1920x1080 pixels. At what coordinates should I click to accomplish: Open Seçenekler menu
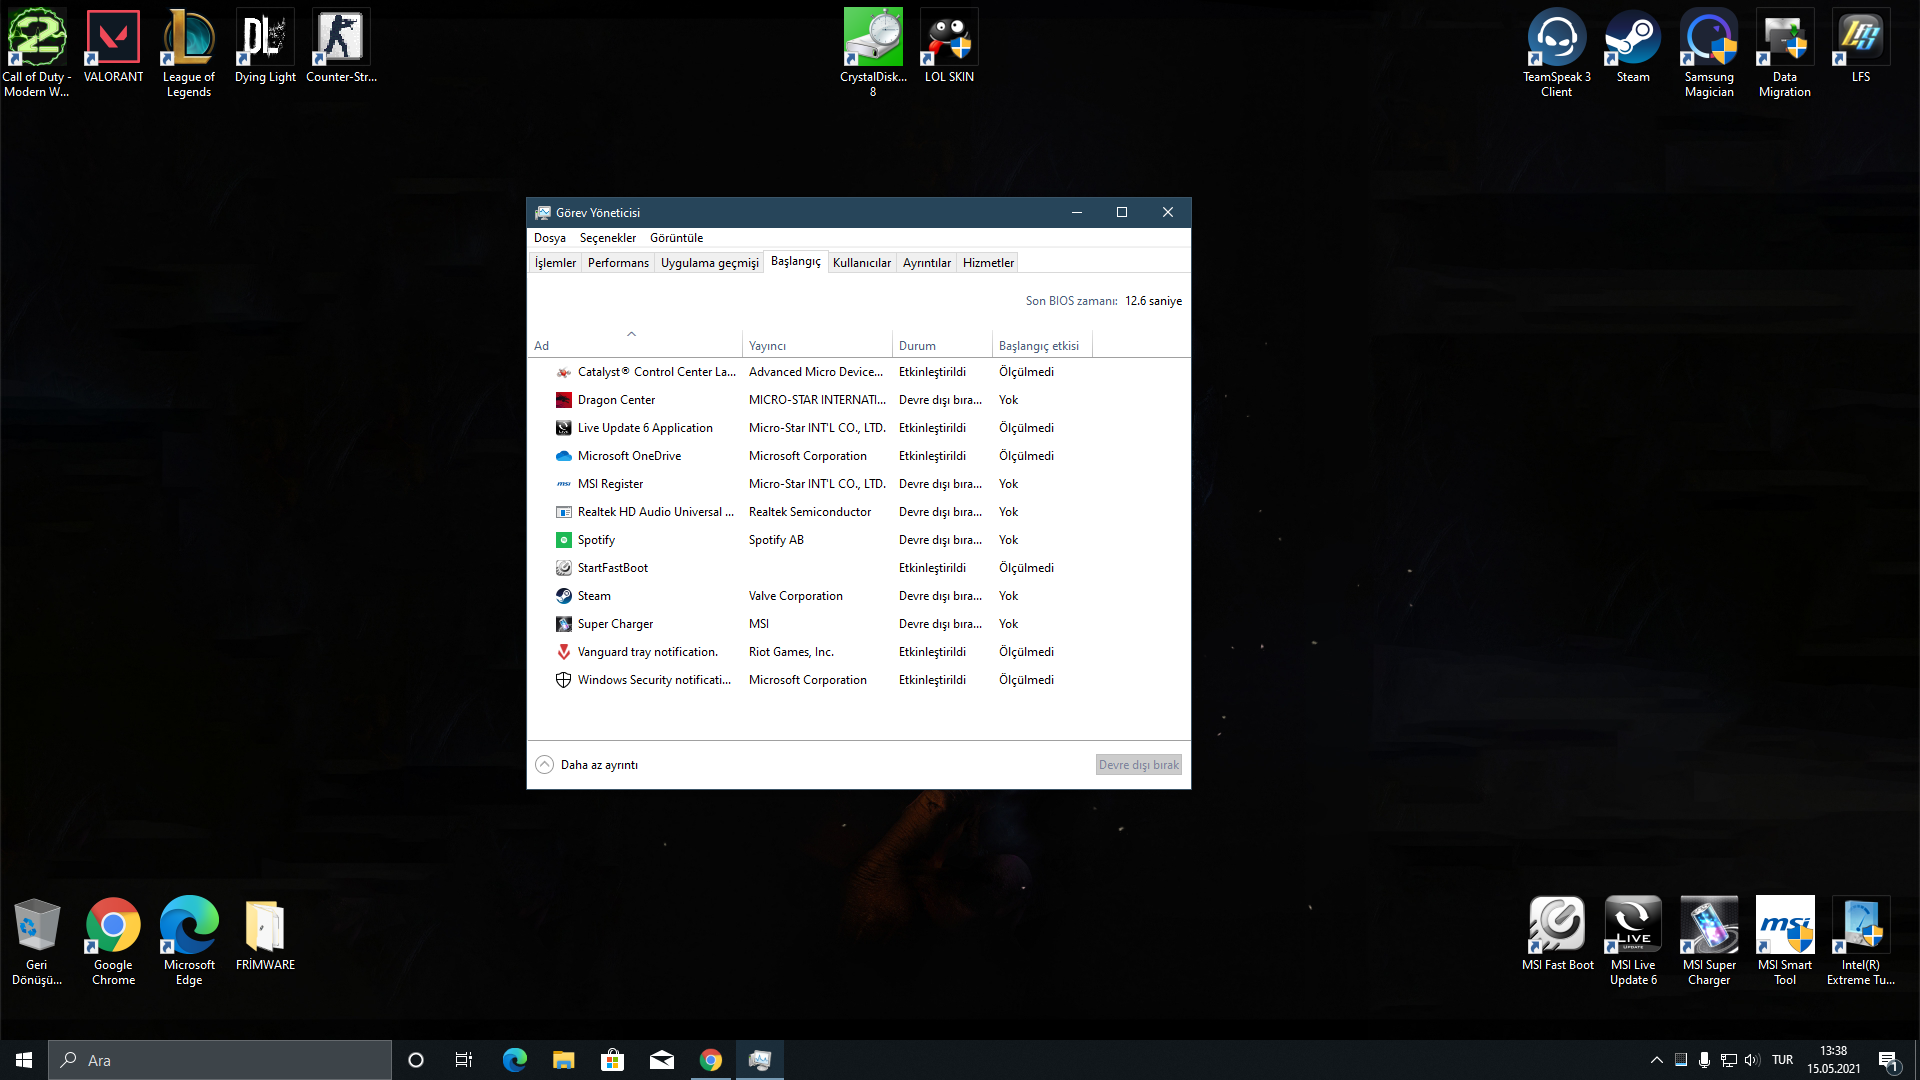coord(608,238)
